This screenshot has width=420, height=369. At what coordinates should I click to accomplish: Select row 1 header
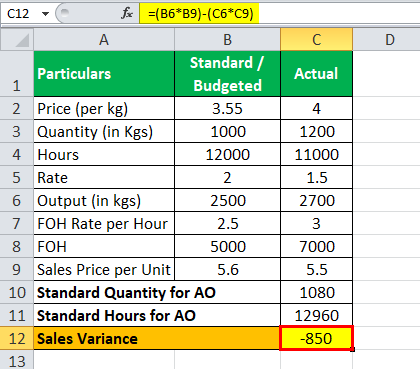17,74
